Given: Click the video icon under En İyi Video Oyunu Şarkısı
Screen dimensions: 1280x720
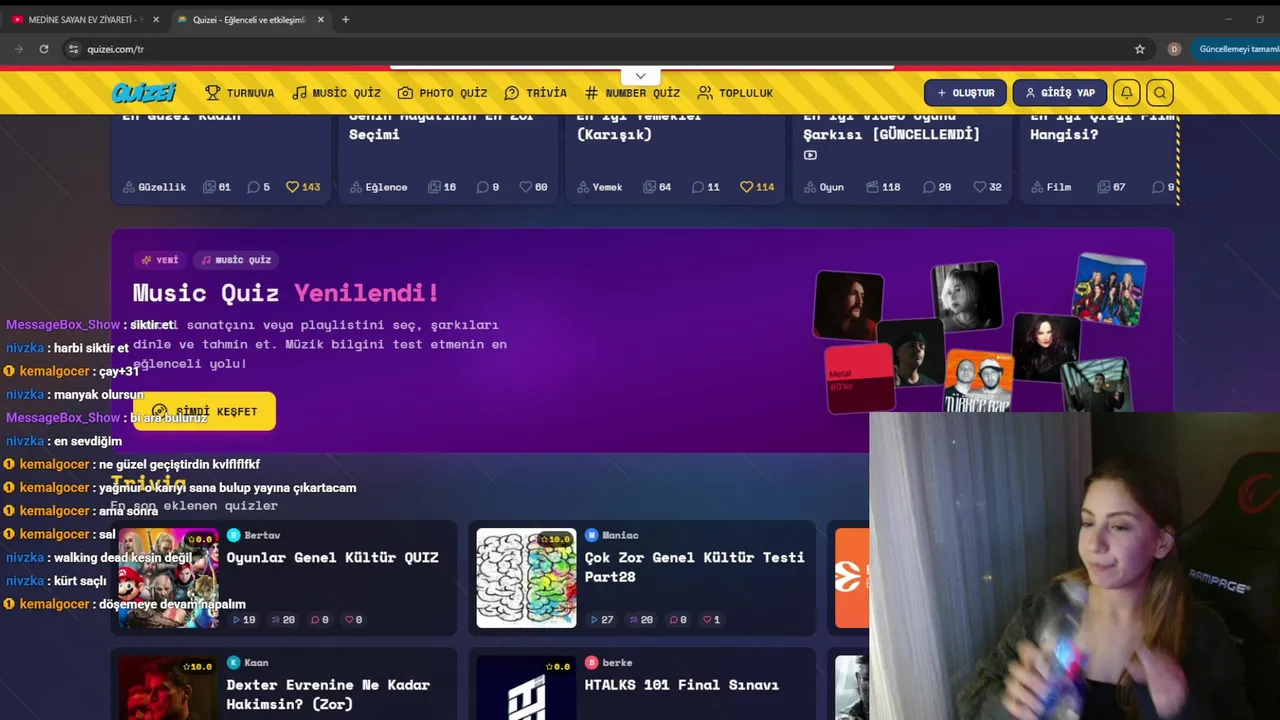Looking at the screenshot, I should point(810,155).
